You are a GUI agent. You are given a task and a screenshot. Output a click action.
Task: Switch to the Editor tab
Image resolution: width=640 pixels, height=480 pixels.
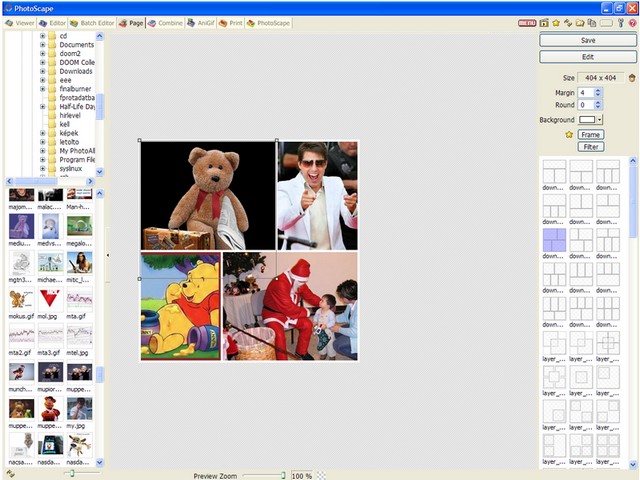pyautogui.click(x=52, y=23)
